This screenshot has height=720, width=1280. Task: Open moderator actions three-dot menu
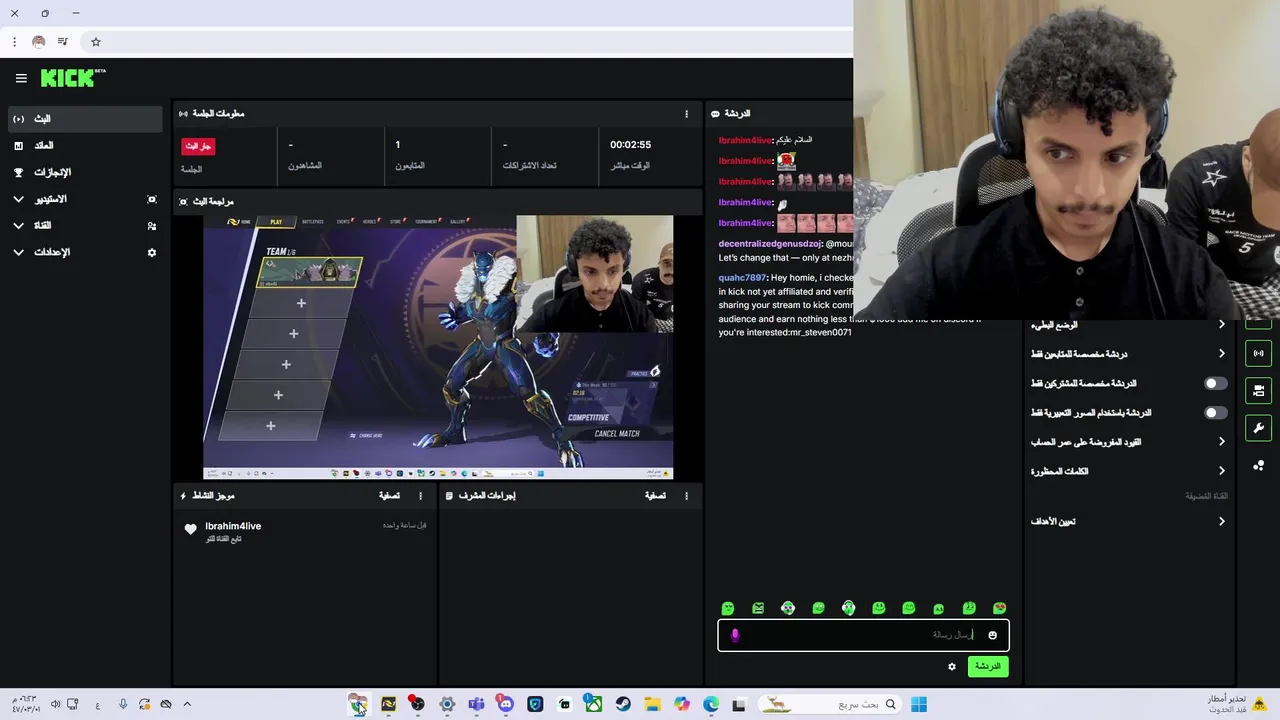click(686, 496)
